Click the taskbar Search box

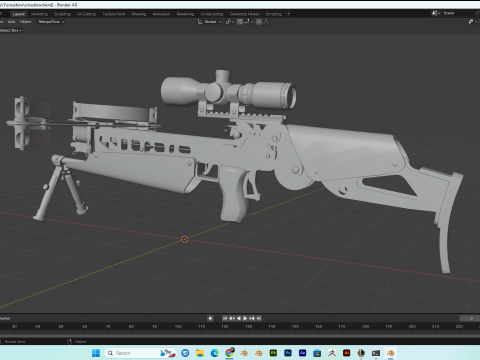click(141, 353)
